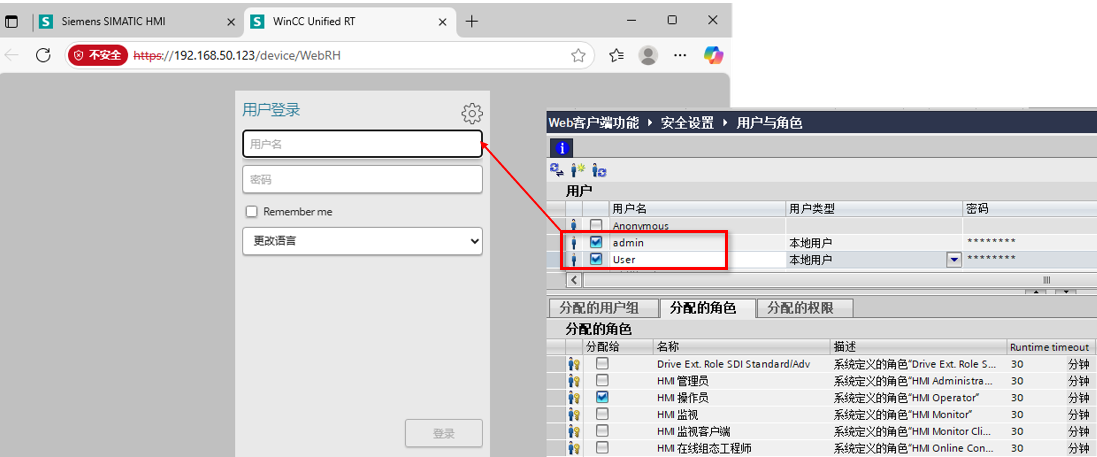This screenshot has width=1097, height=457.
Task: Click the refresh user toolbar icon
Action: click(x=599, y=169)
